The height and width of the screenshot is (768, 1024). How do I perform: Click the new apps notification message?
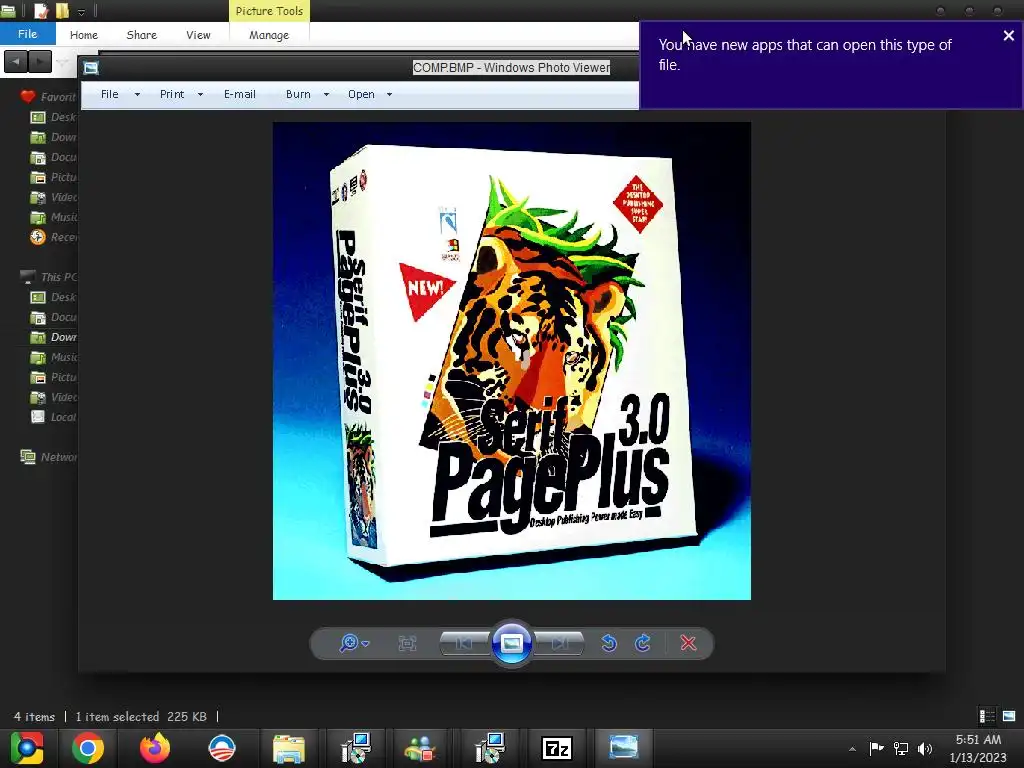coord(805,55)
